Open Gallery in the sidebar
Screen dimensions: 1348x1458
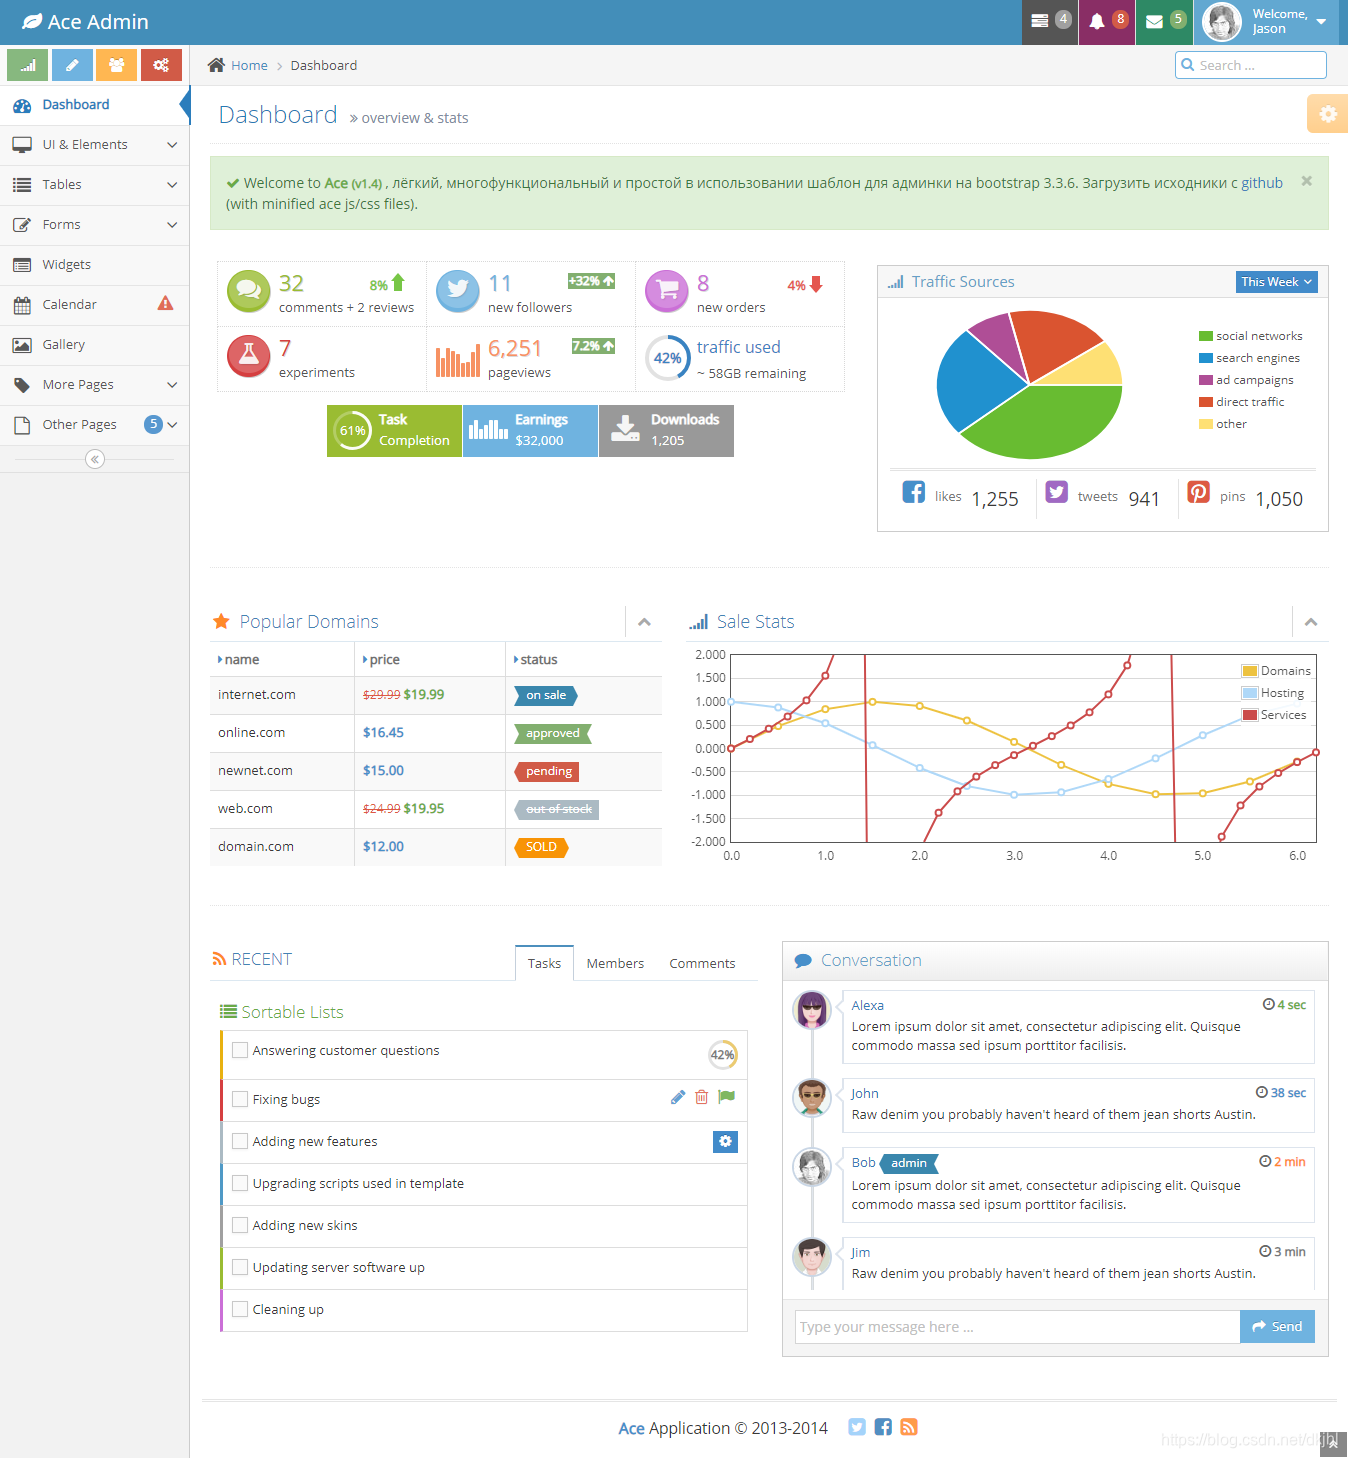coord(94,345)
